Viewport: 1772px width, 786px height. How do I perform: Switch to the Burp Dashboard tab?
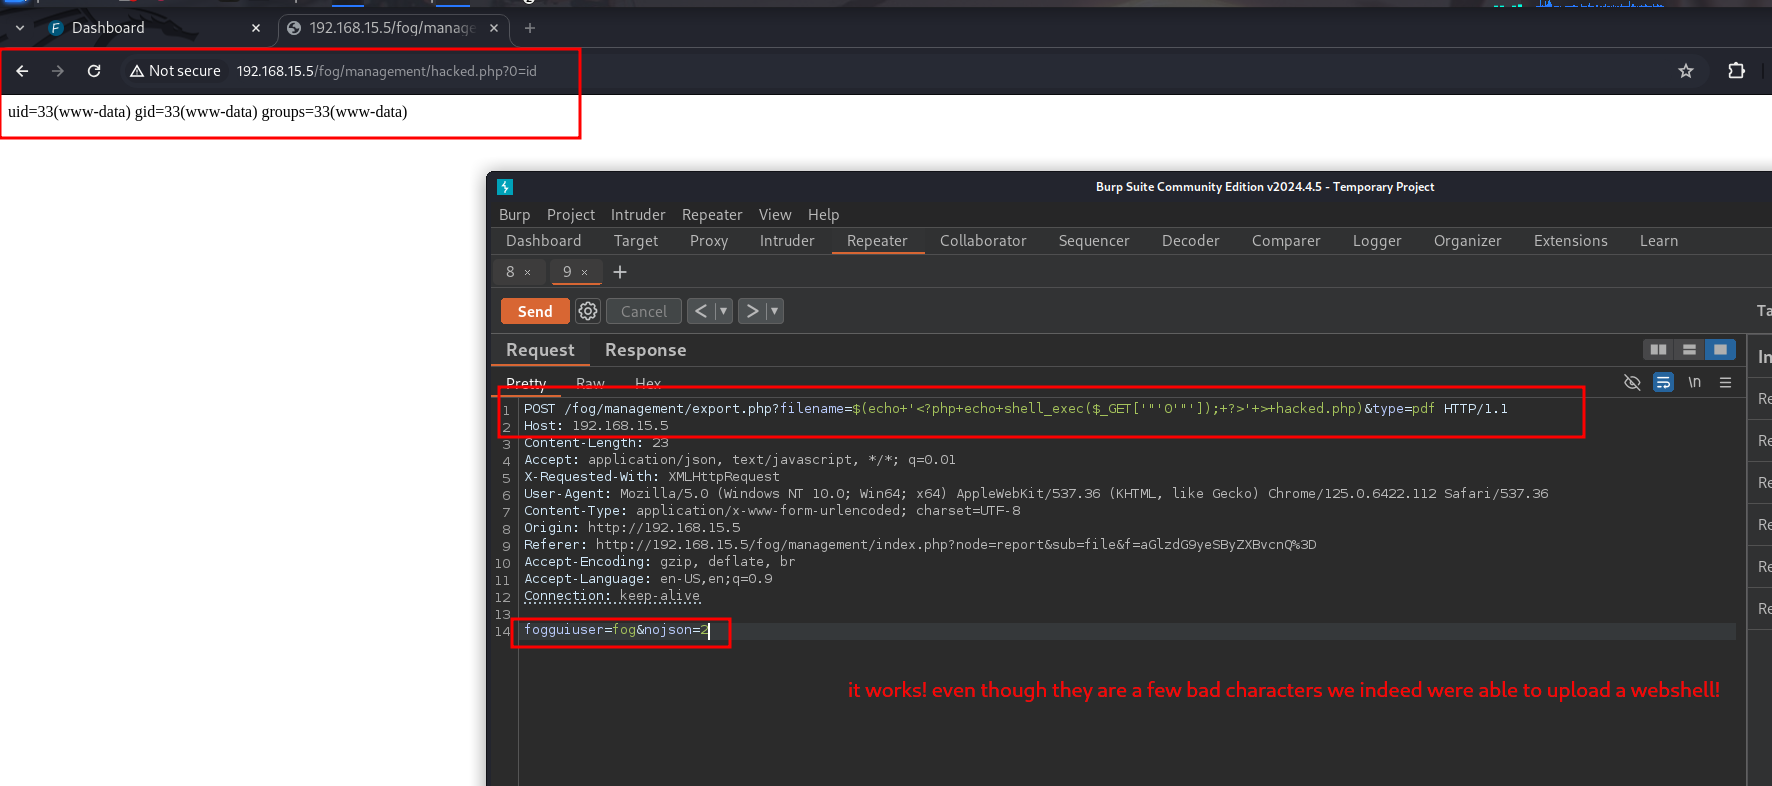pyautogui.click(x=543, y=241)
